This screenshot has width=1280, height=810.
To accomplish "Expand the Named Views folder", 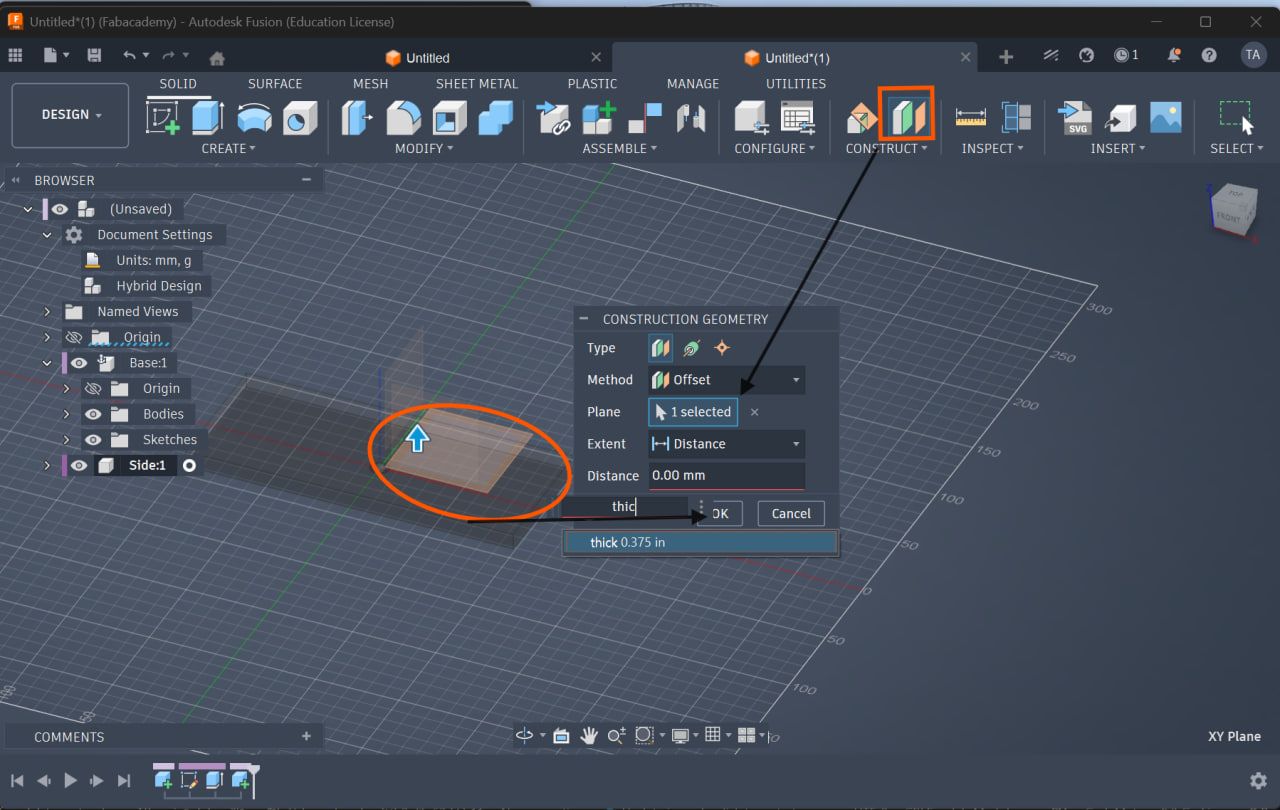I will (47, 312).
